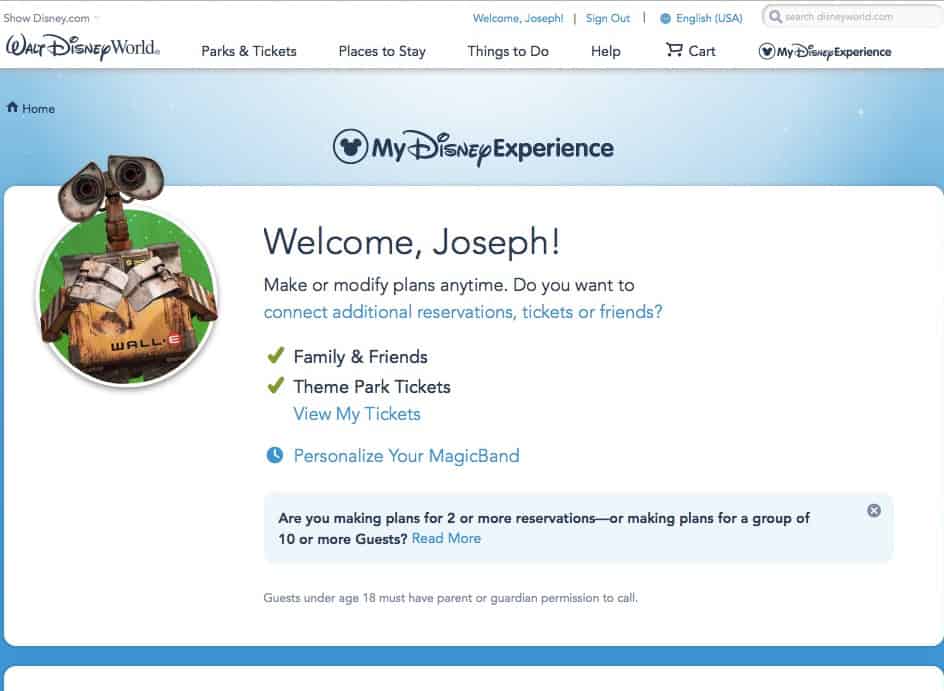Viewport: 944px width, 691px height.
Task: Click Read More in the group notice
Action: [446, 538]
